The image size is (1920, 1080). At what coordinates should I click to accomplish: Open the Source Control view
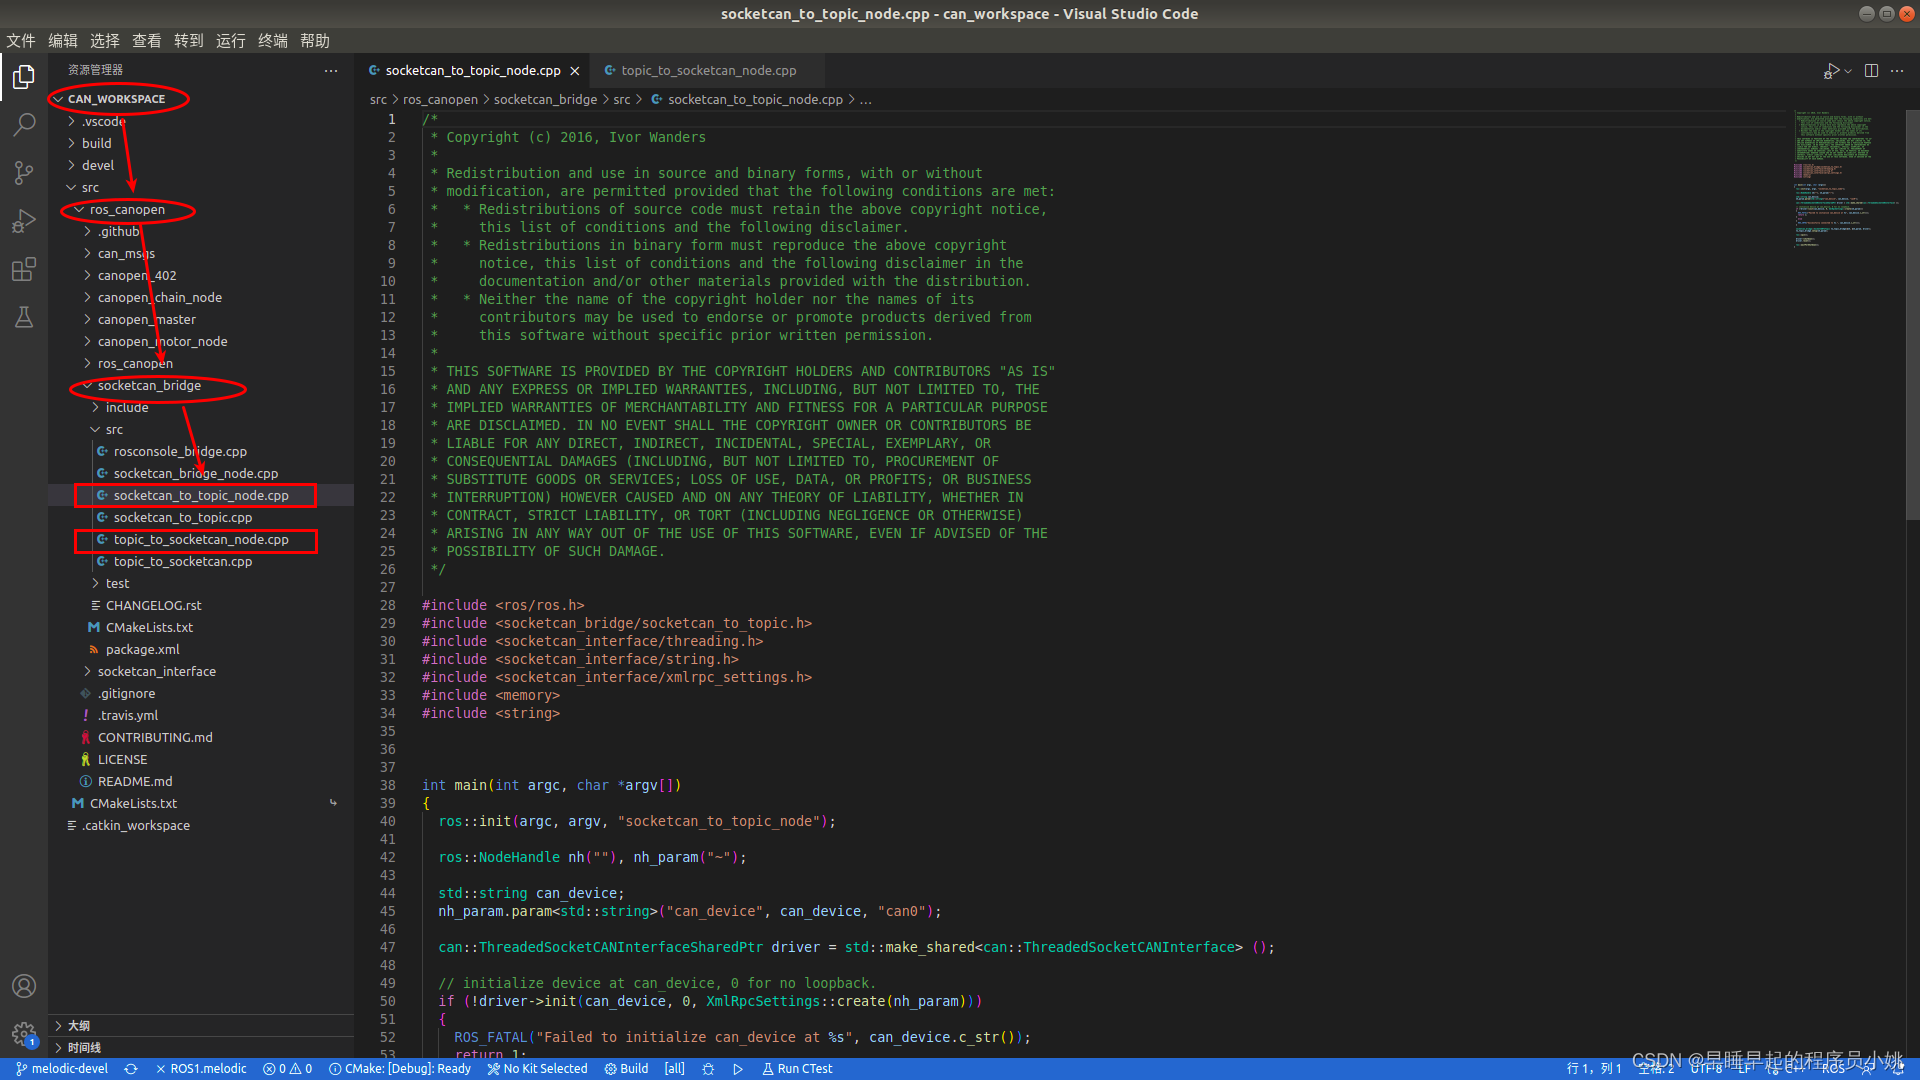(22, 172)
